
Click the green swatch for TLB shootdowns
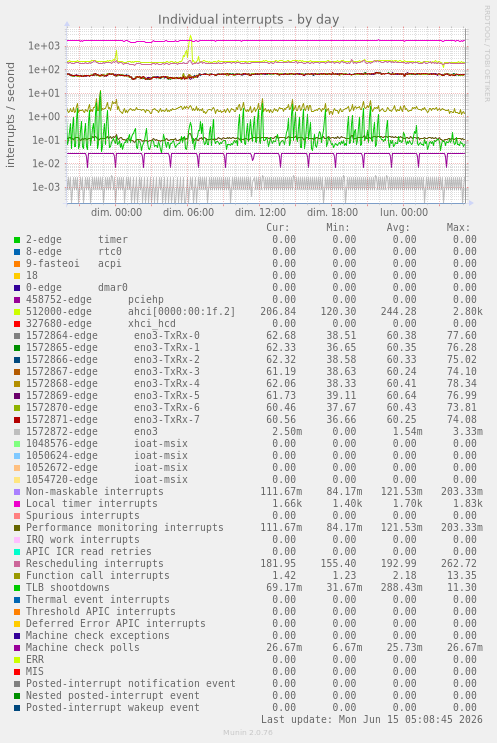[x=17, y=588]
